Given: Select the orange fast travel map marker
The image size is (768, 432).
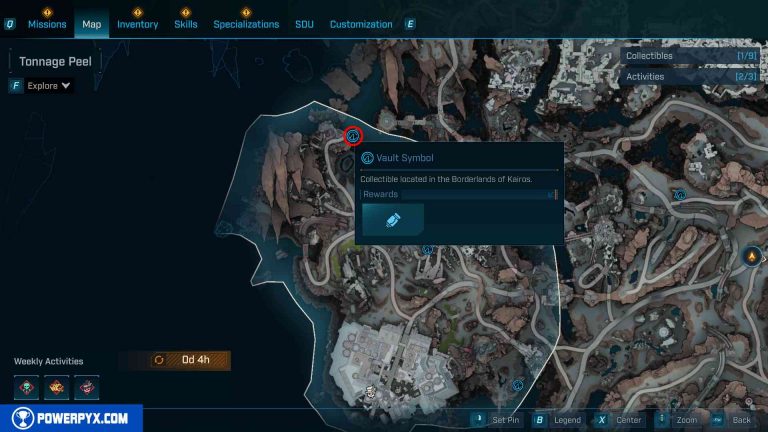Looking at the screenshot, I should tap(751, 256).
